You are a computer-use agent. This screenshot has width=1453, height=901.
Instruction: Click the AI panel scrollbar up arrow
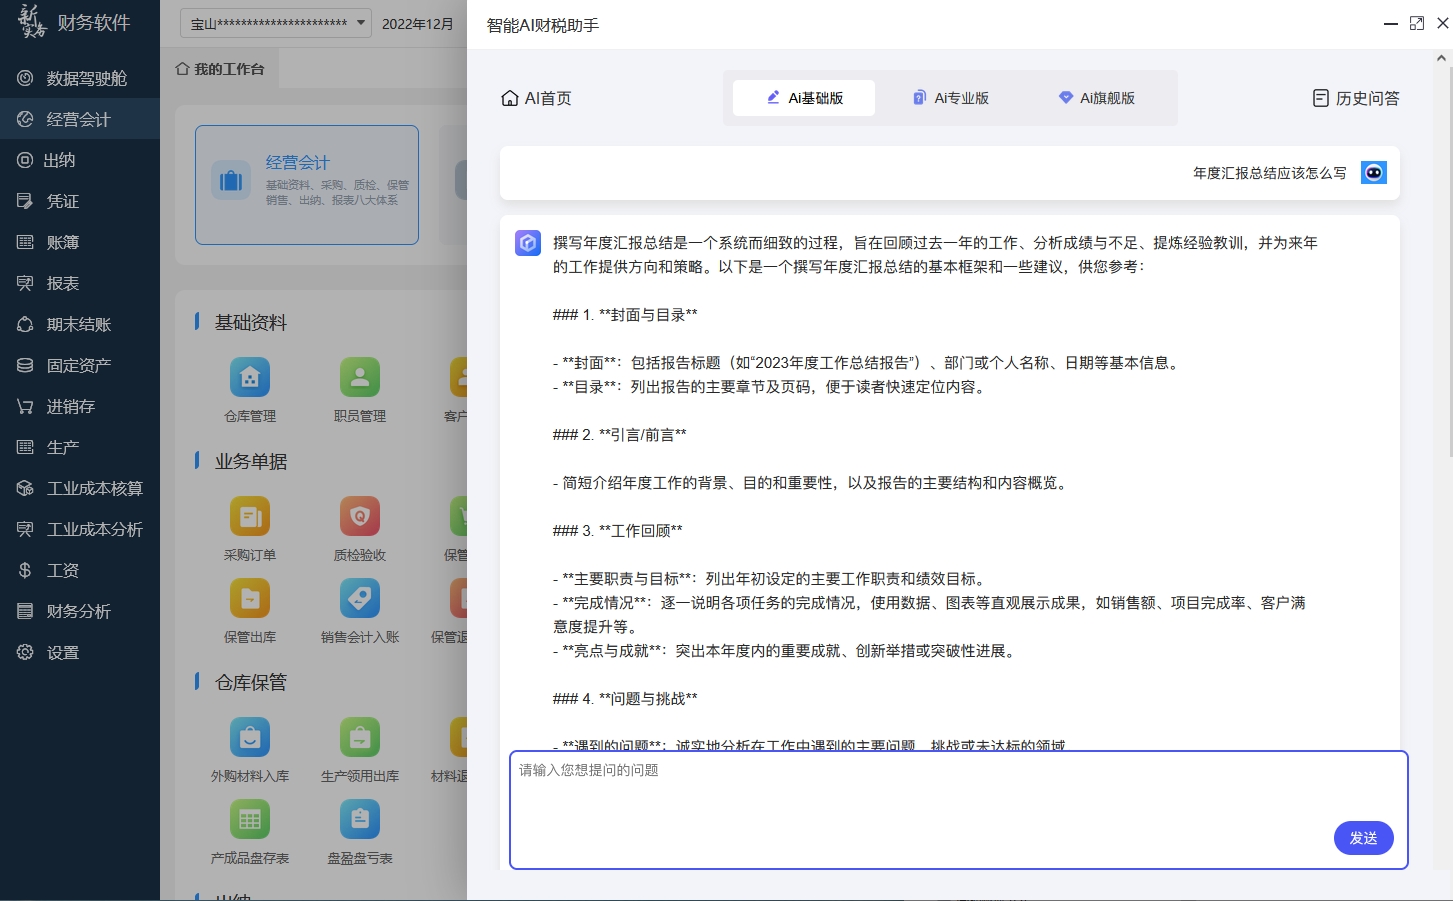[x=1441, y=58]
